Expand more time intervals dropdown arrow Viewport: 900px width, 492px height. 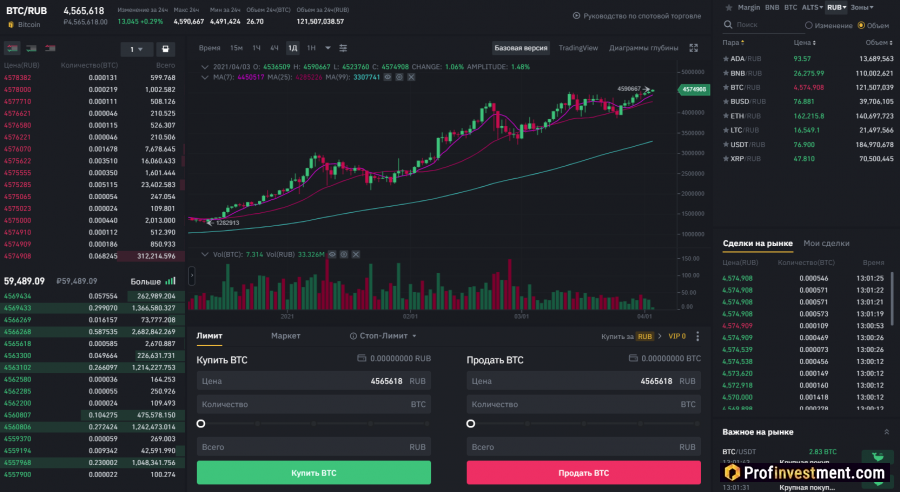[x=328, y=48]
